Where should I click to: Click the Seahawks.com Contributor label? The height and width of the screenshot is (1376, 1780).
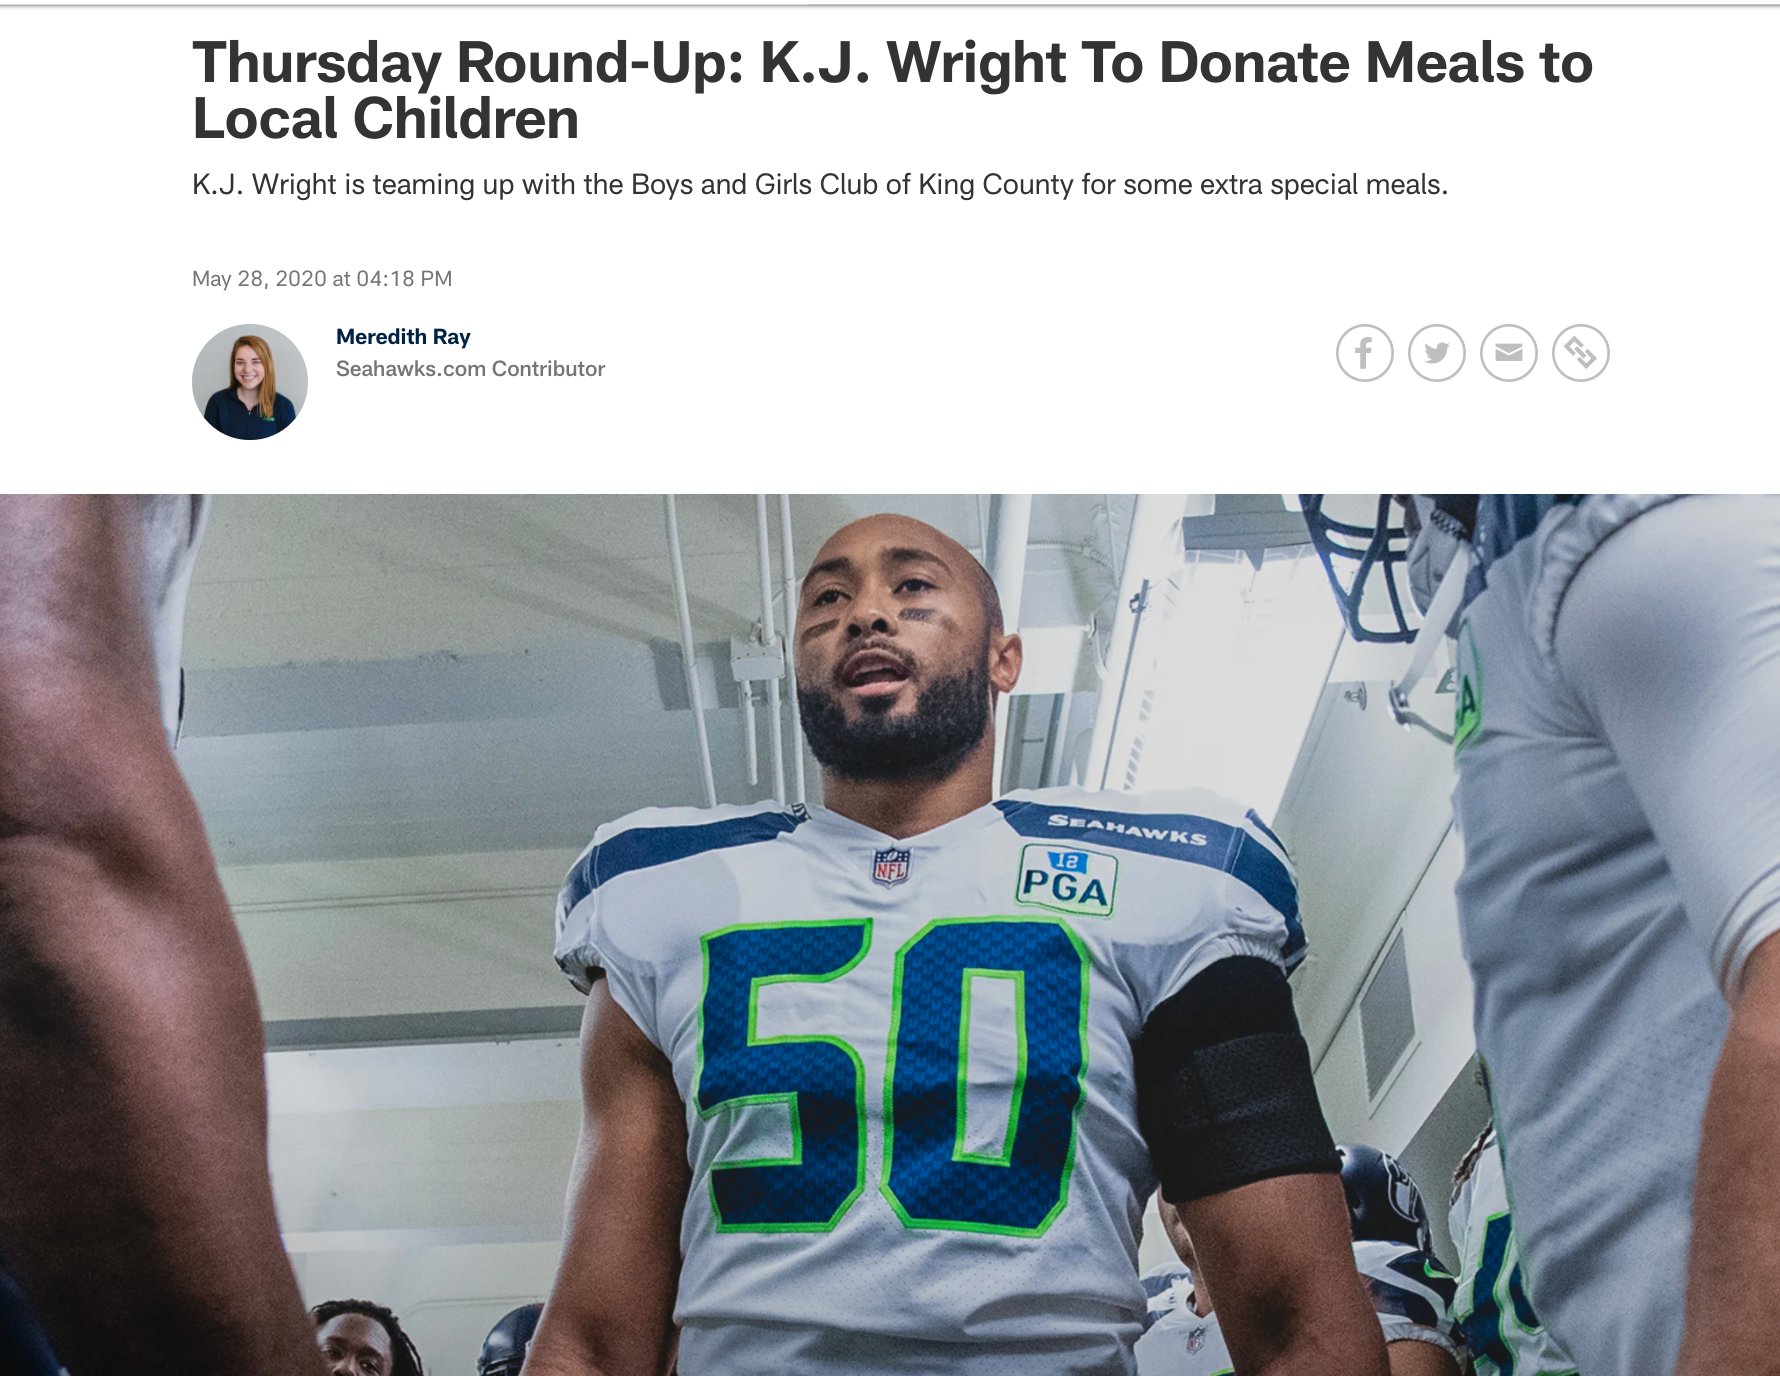(470, 369)
